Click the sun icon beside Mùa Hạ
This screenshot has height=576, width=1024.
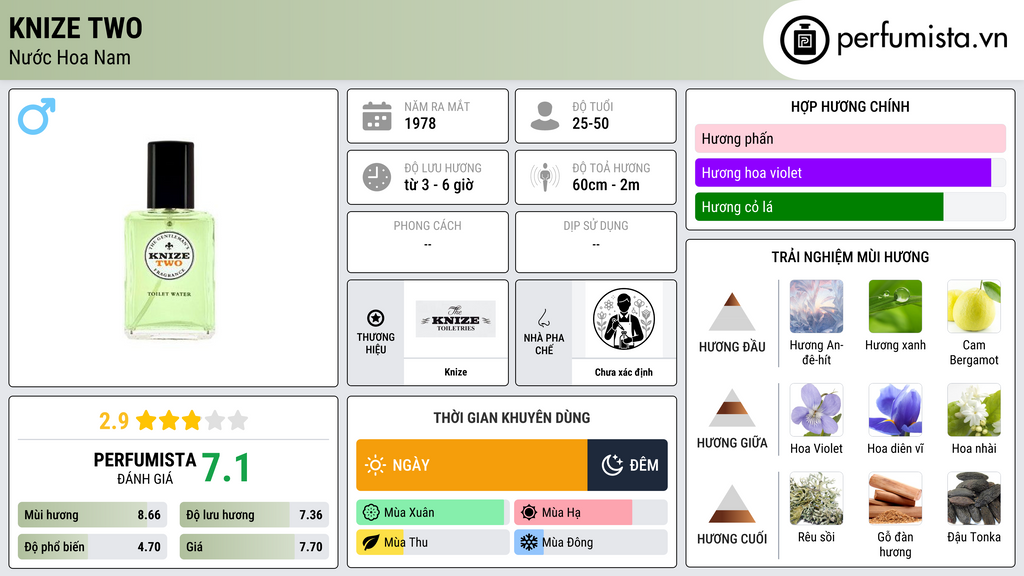529,513
